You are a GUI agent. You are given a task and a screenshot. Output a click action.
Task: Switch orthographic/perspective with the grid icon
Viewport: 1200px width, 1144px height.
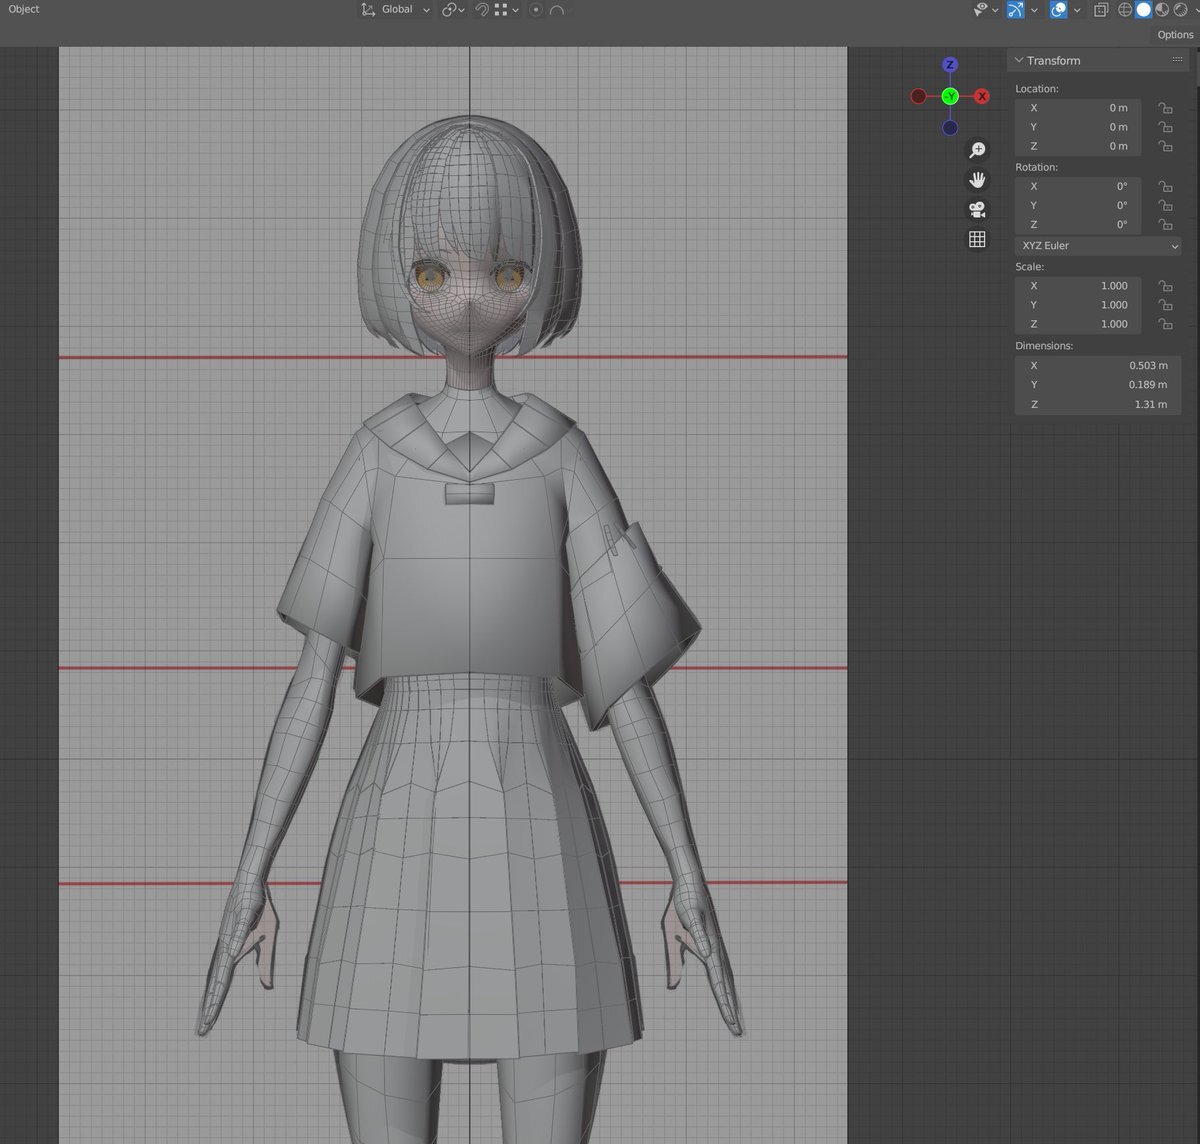click(977, 239)
